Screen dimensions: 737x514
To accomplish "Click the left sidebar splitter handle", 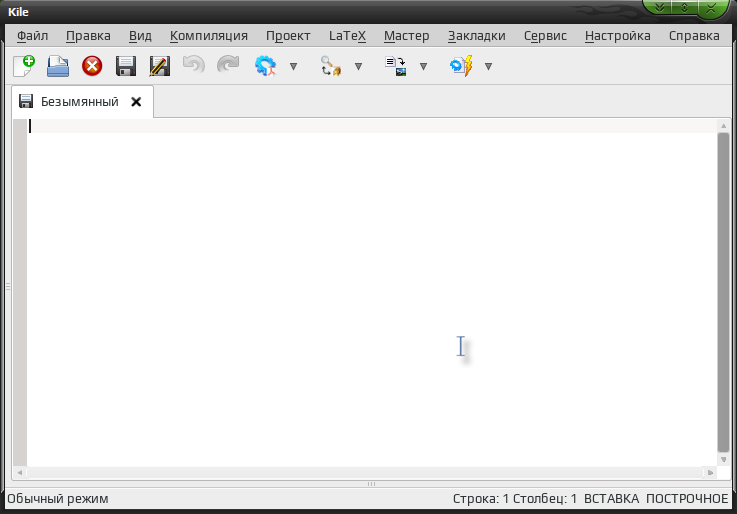I will point(8,286).
